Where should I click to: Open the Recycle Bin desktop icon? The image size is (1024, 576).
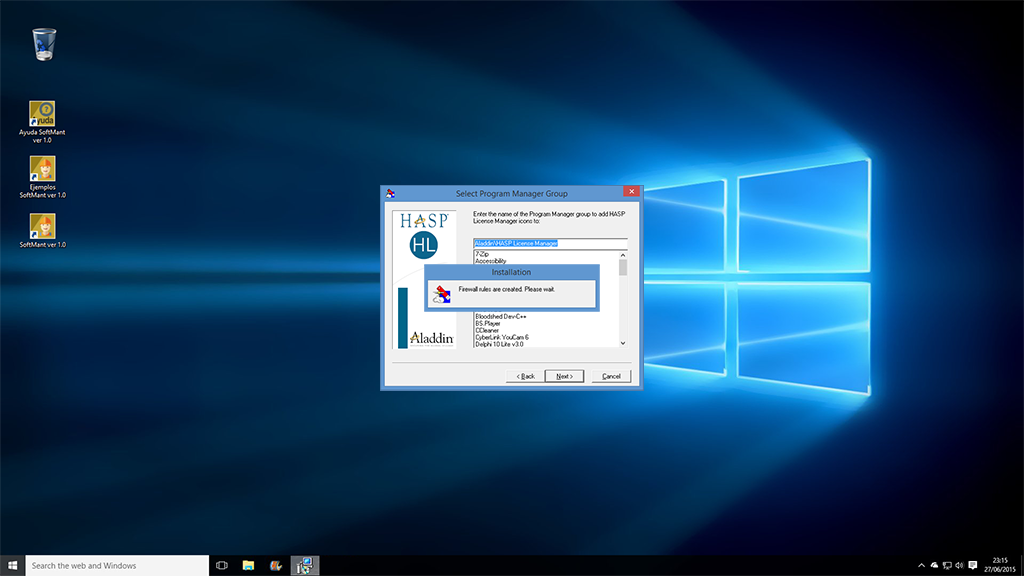[43, 44]
